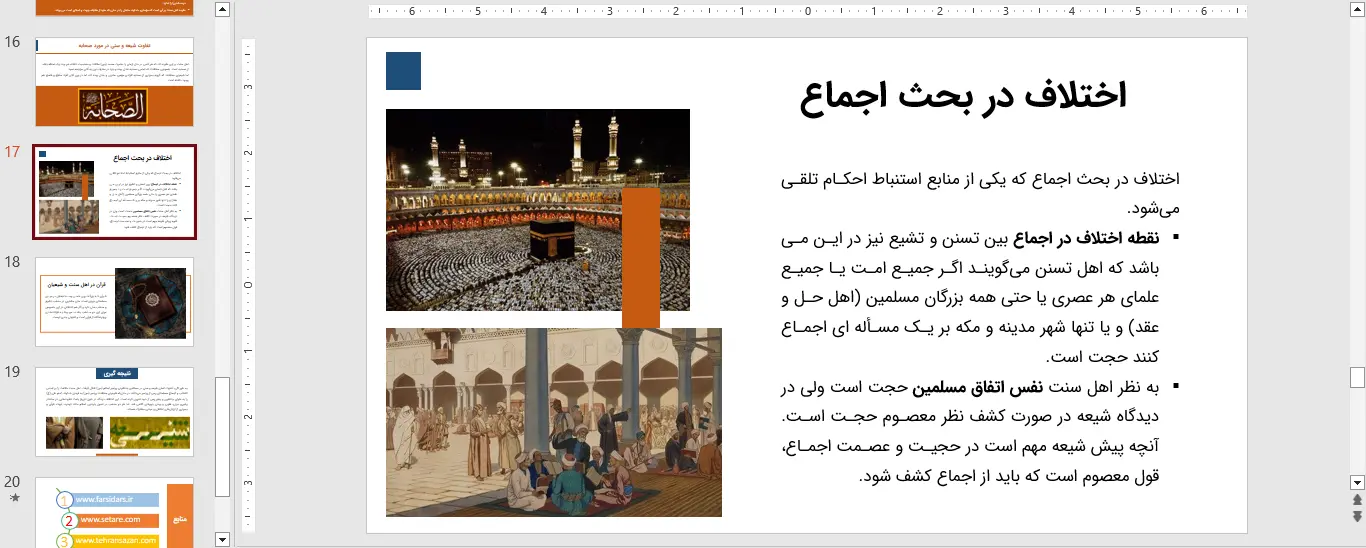This screenshot has width=1366, height=548.
Task: Click the Previous Slide double-arrow button
Action: 1357,499
